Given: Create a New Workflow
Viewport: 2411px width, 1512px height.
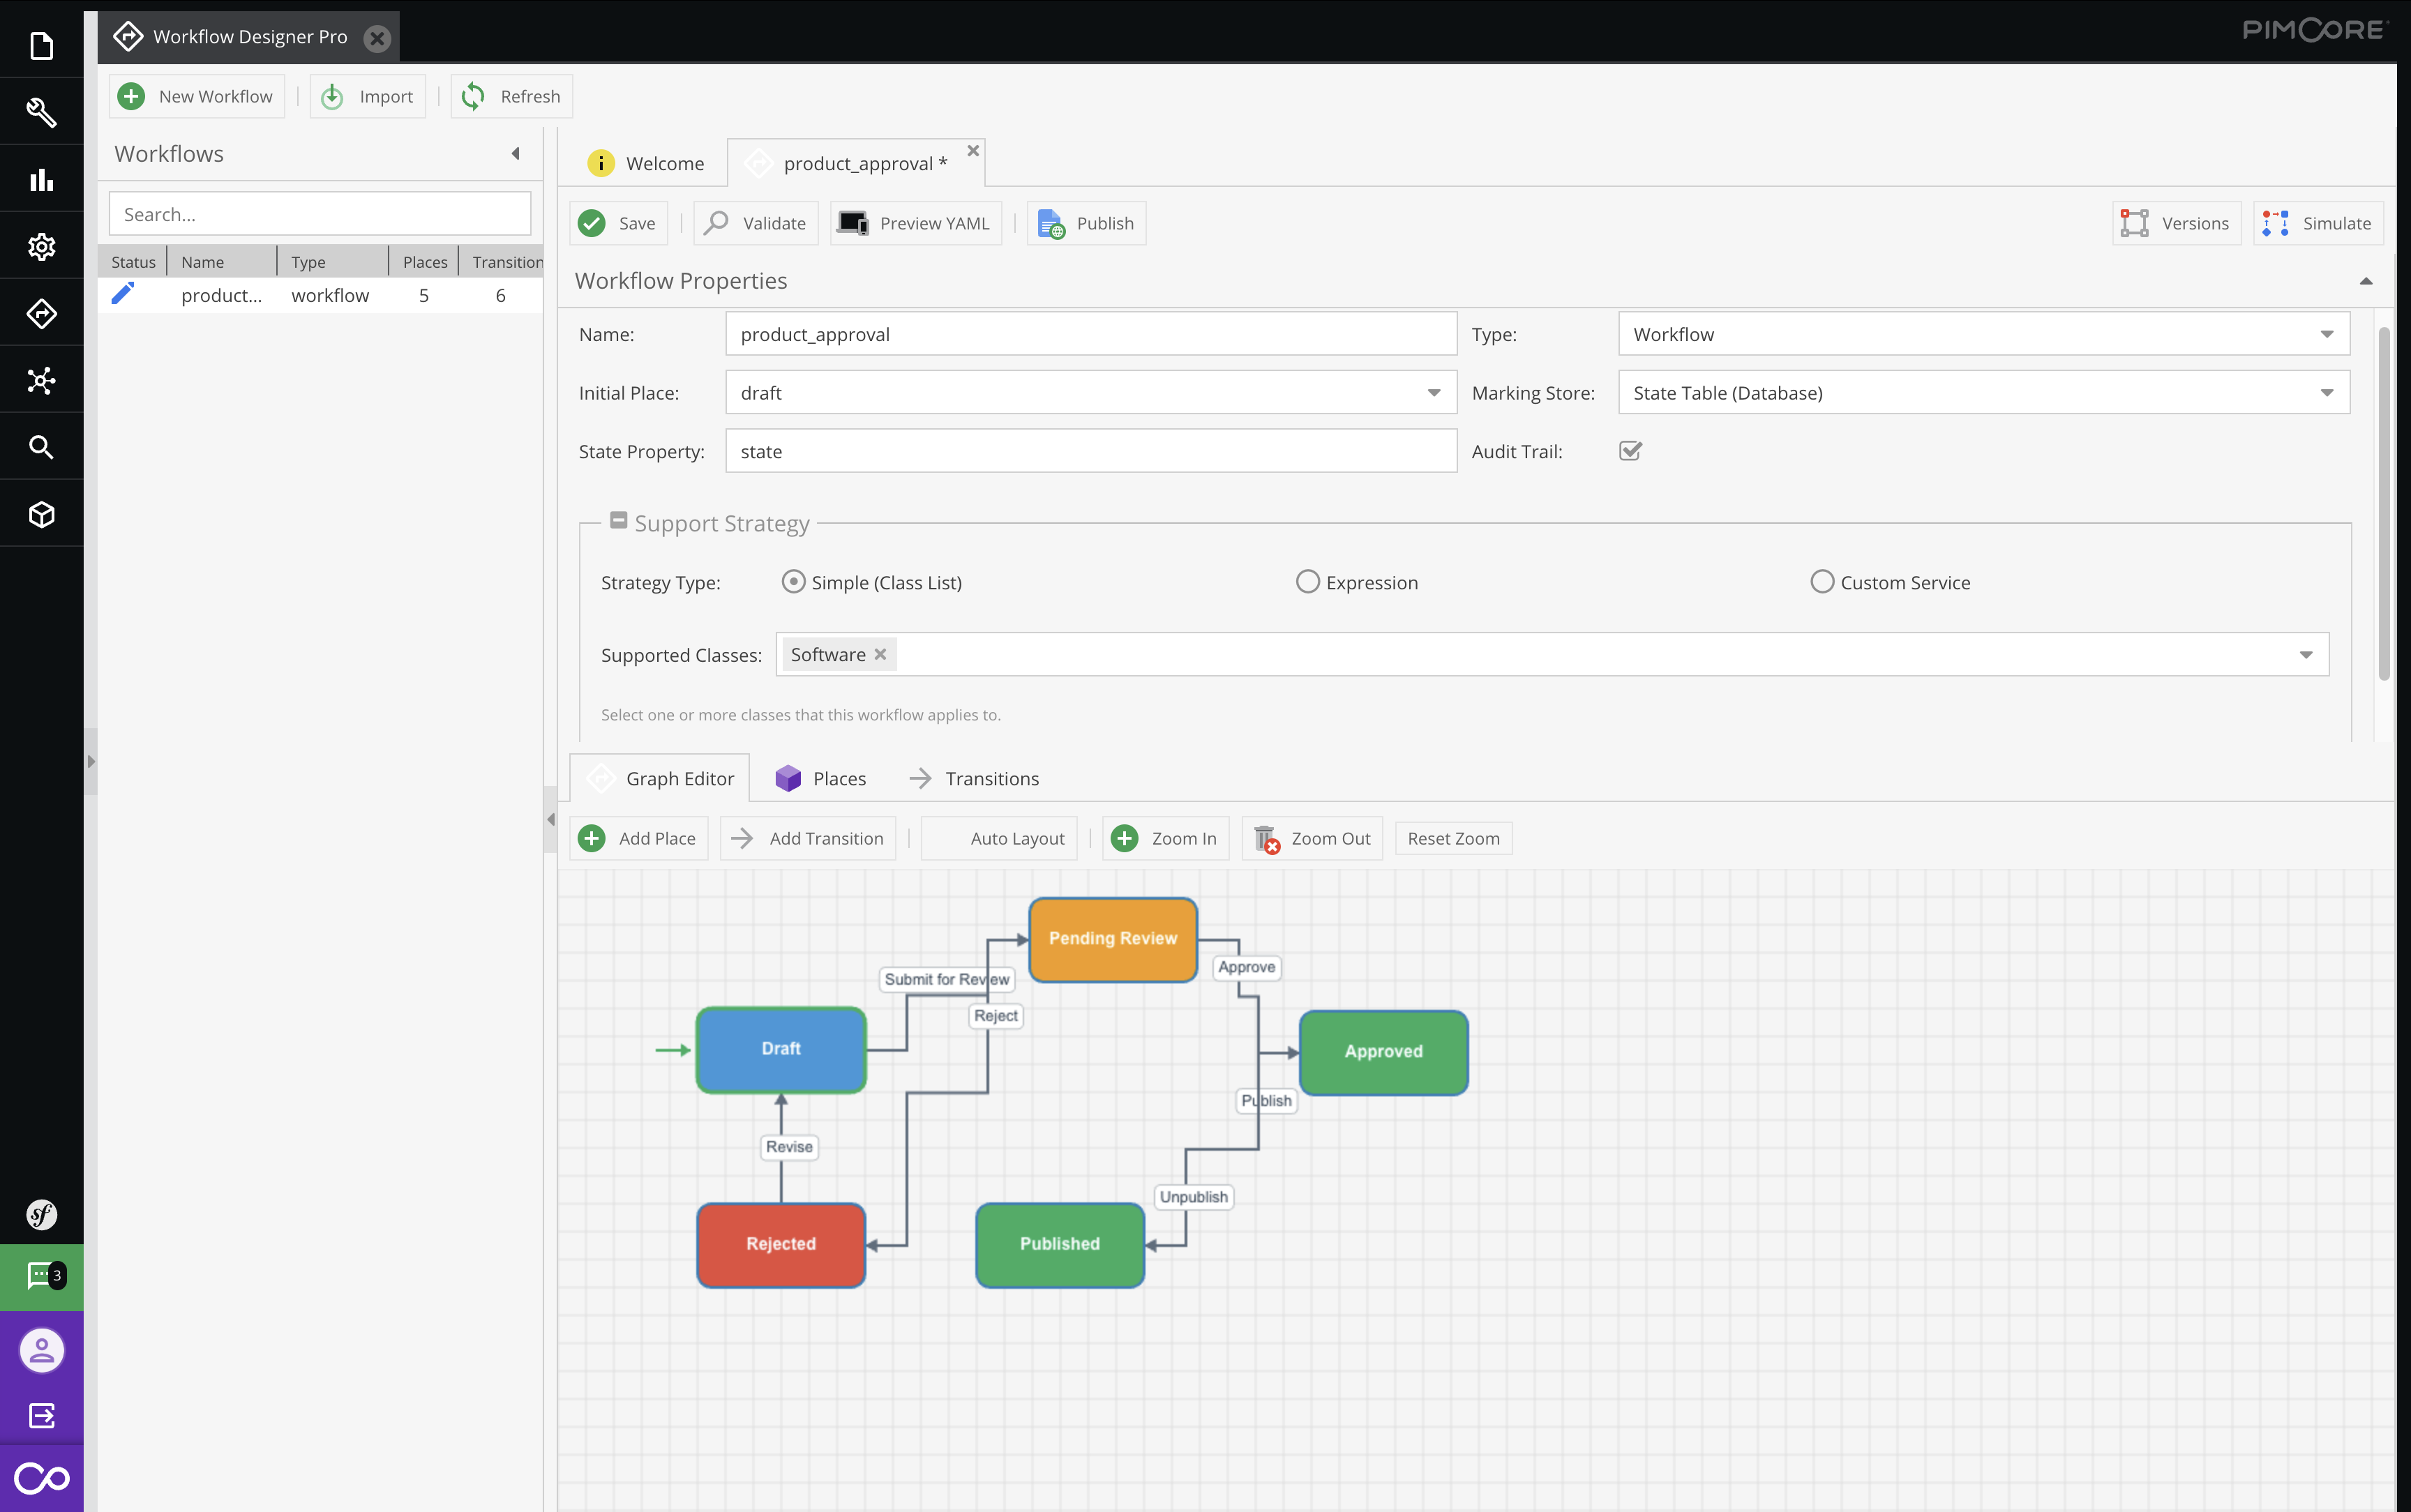Looking at the screenshot, I should 197,96.
